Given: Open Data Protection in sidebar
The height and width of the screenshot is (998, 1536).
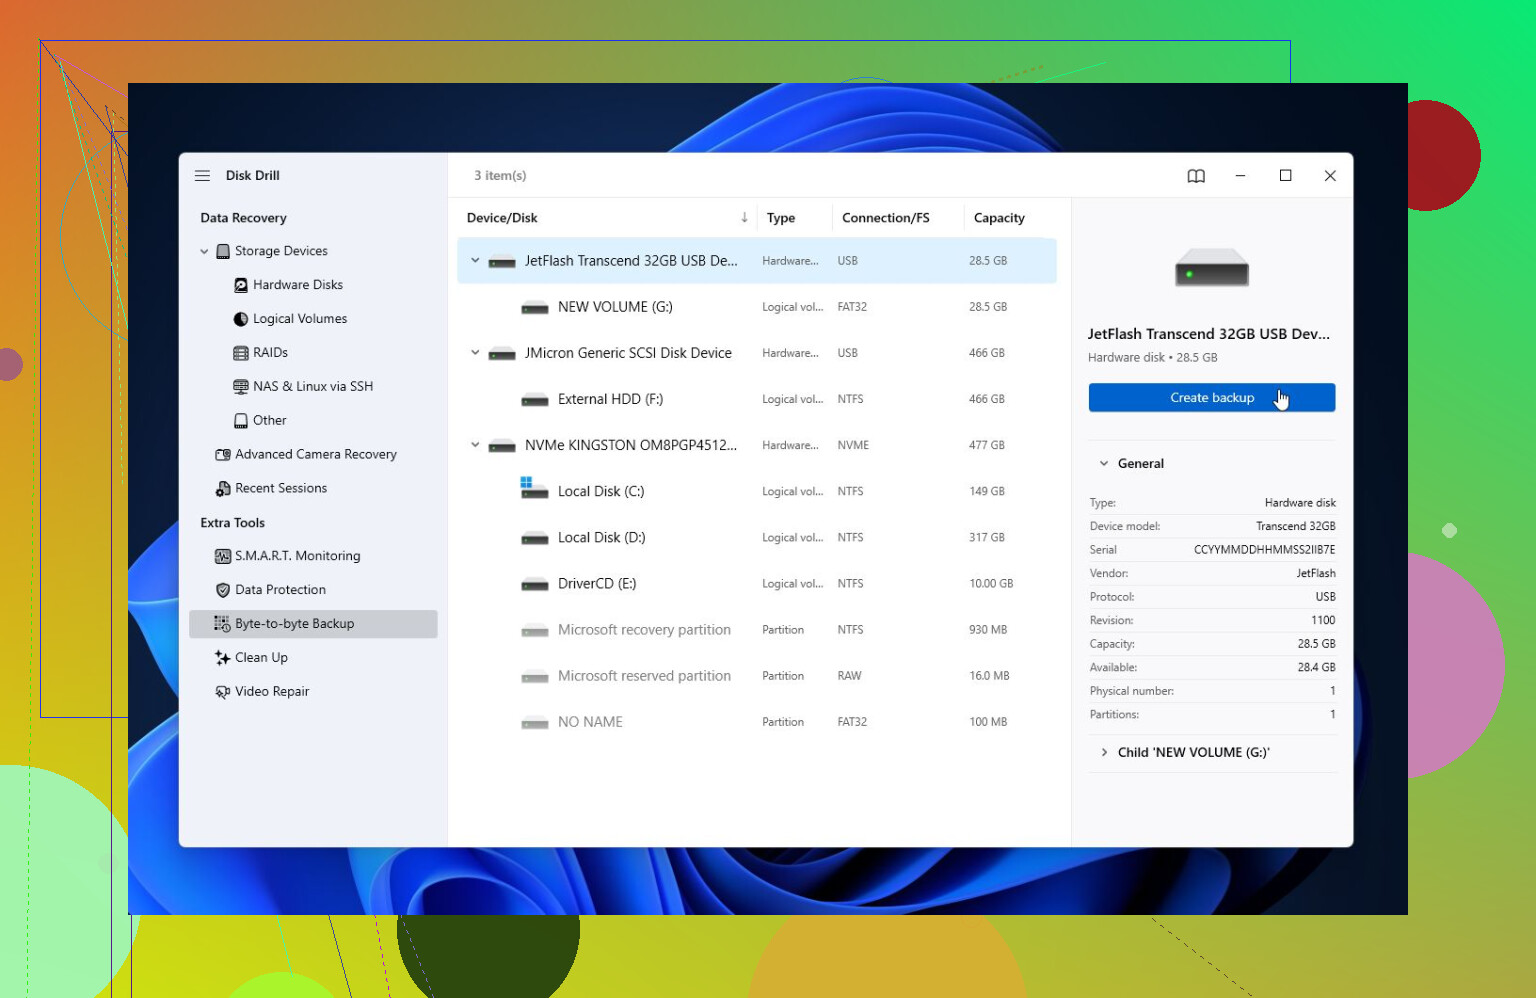Looking at the screenshot, I should click(x=280, y=590).
